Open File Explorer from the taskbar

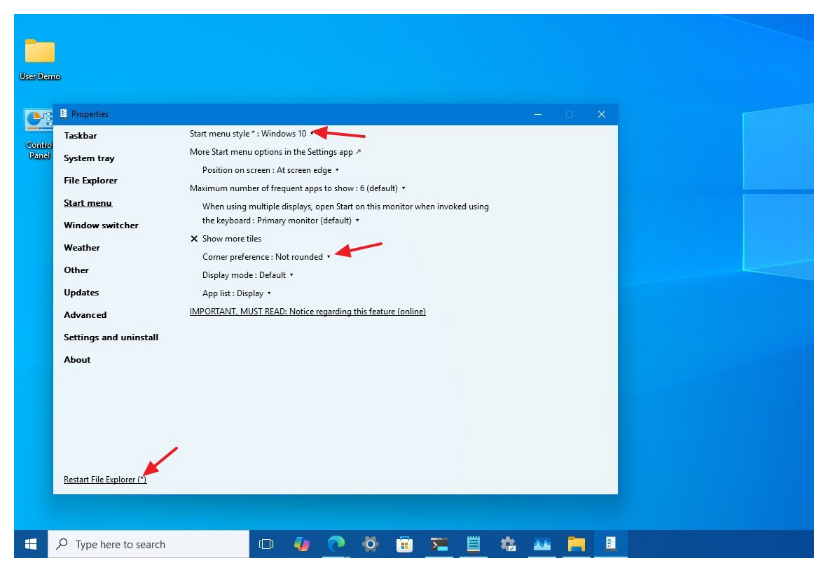click(x=576, y=544)
